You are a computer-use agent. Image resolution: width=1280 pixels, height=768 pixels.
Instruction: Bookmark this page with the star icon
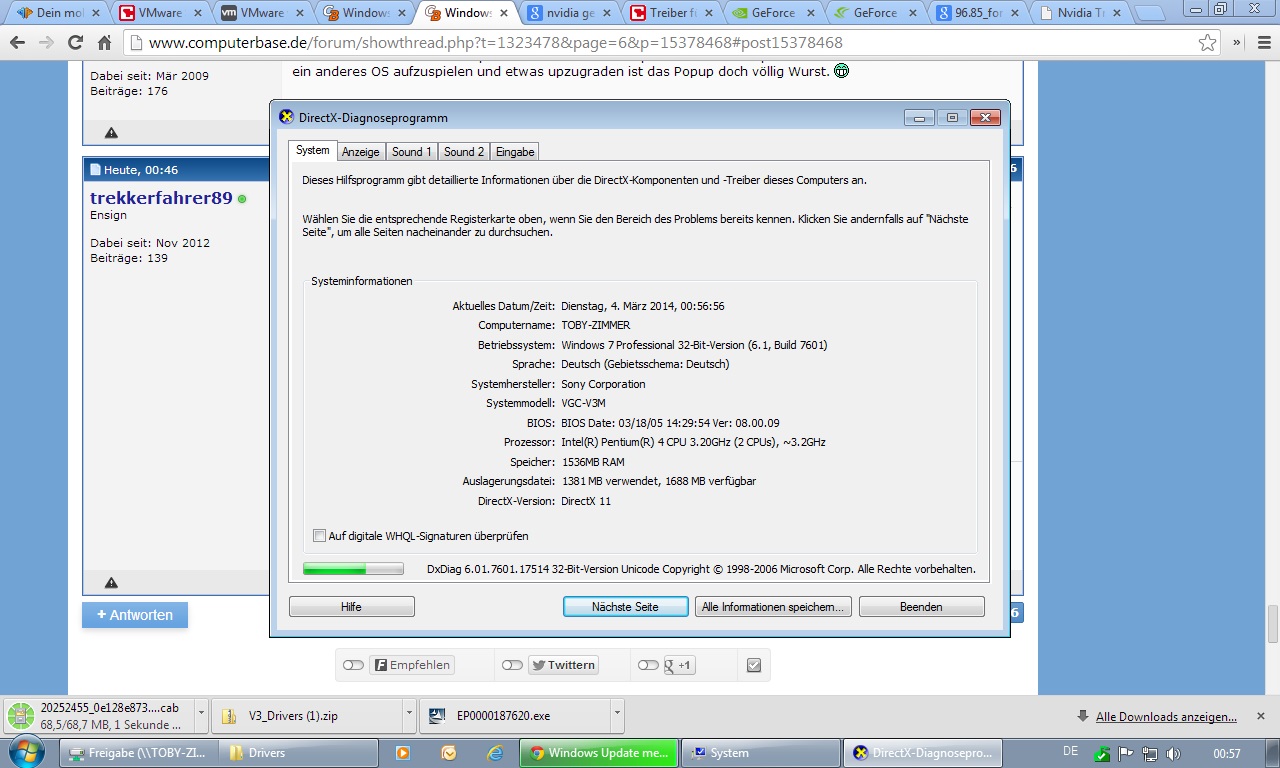1208,43
